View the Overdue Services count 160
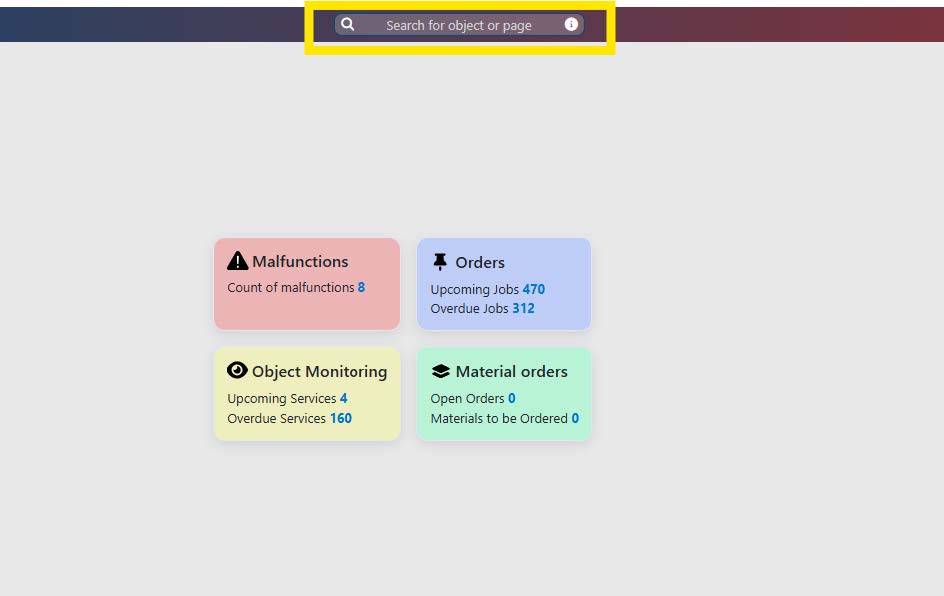The width and height of the screenshot is (944, 596). [x=341, y=419]
